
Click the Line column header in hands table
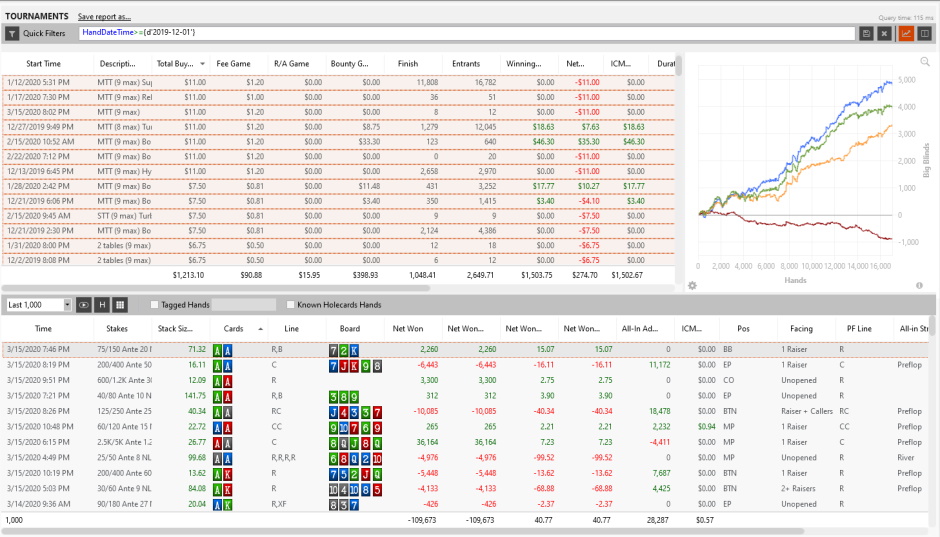(x=291, y=329)
